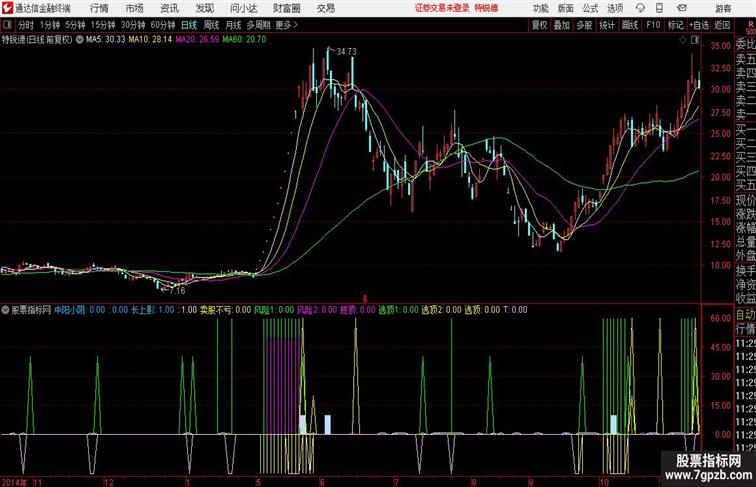Switch to the 30分钟 period tab
756x487 pixels.
click(x=133, y=25)
